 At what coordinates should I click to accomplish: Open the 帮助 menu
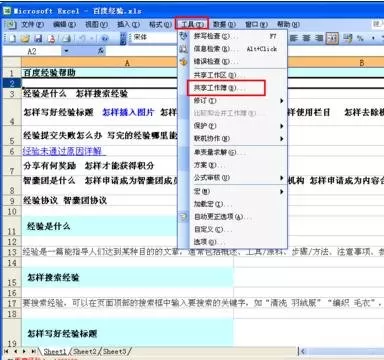point(288,24)
